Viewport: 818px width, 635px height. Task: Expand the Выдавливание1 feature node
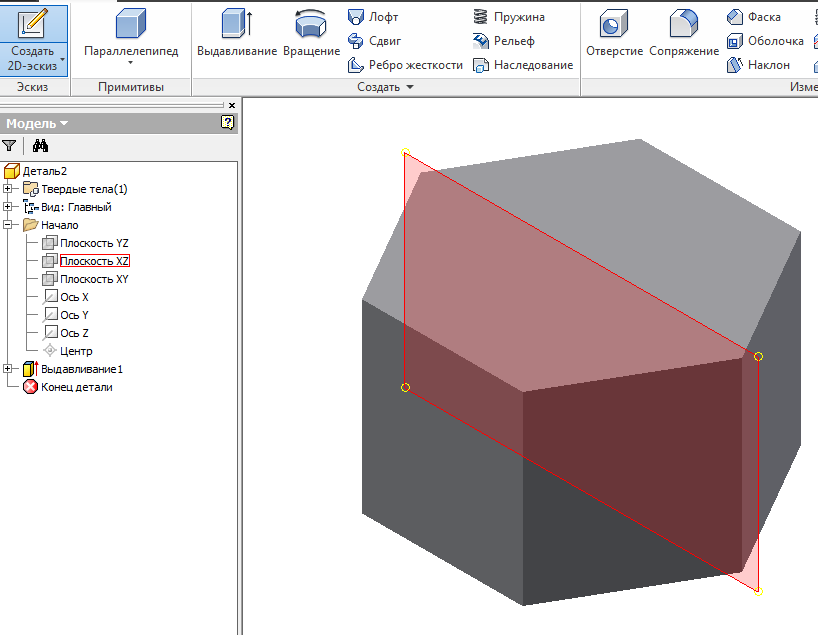click(9, 369)
